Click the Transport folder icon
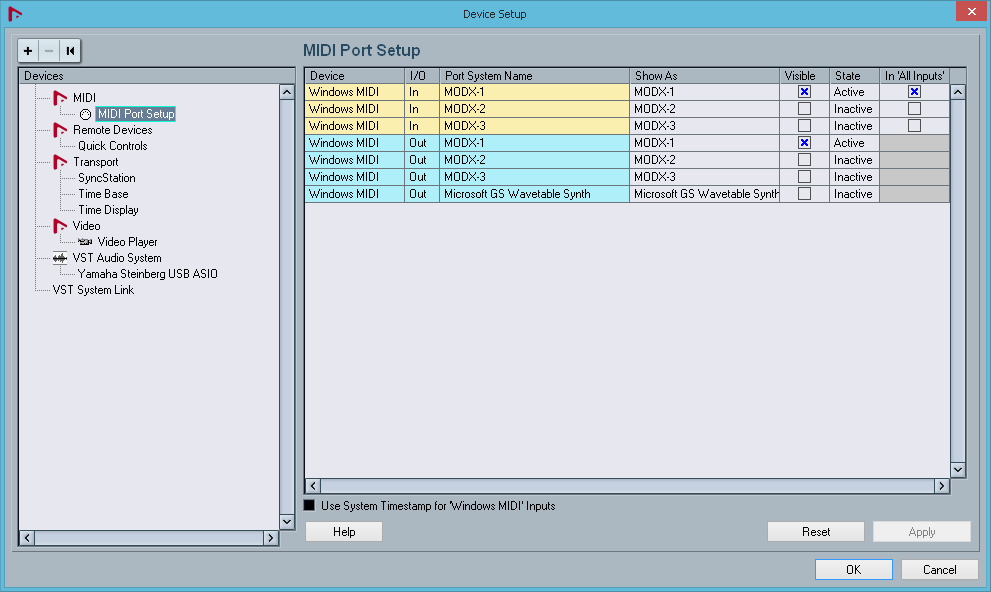The height and width of the screenshot is (592, 991). coord(60,162)
